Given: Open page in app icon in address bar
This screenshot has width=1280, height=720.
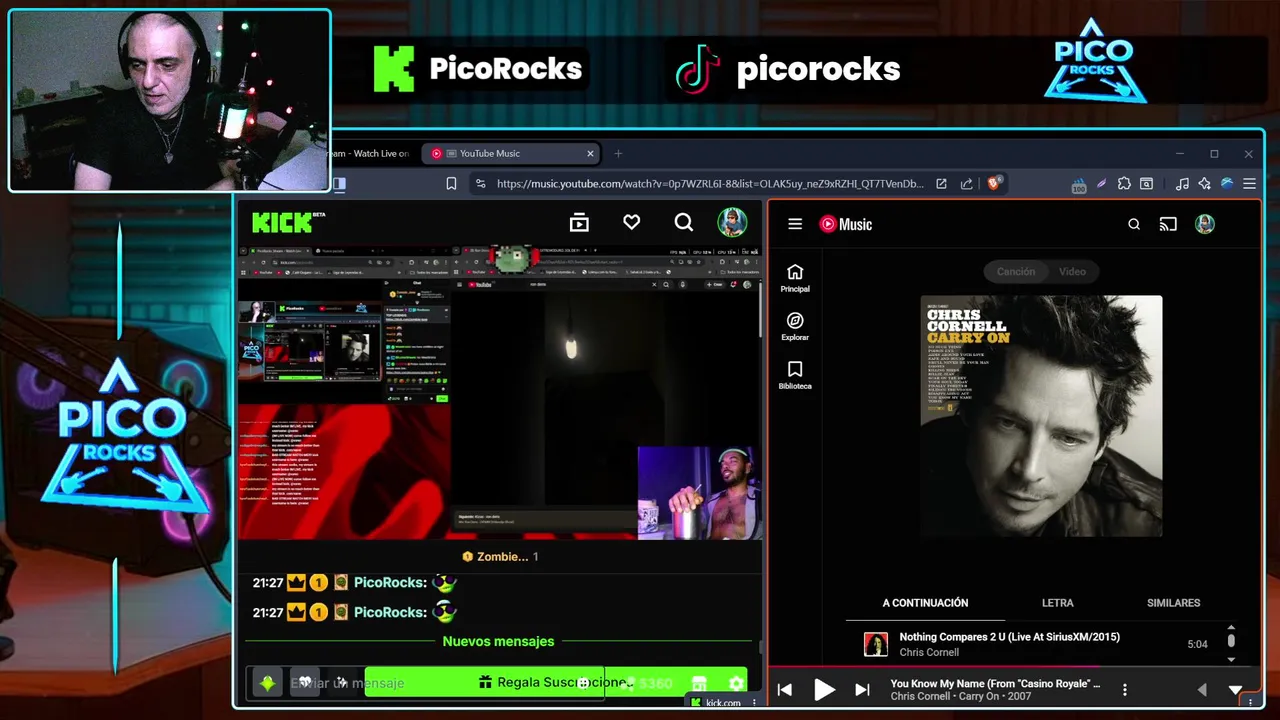Looking at the screenshot, I should tap(941, 184).
